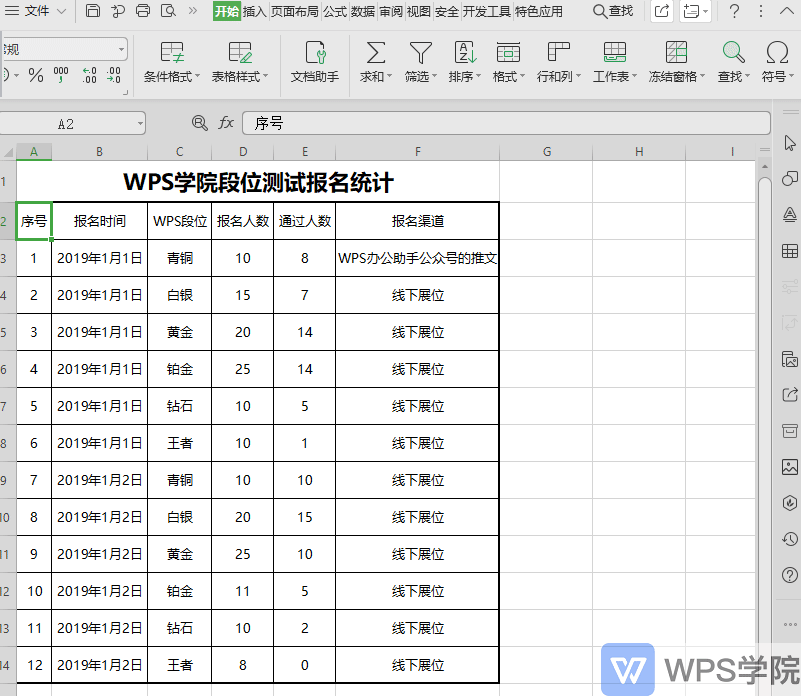
Task: Apply thousands separator format
Action: point(61,75)
